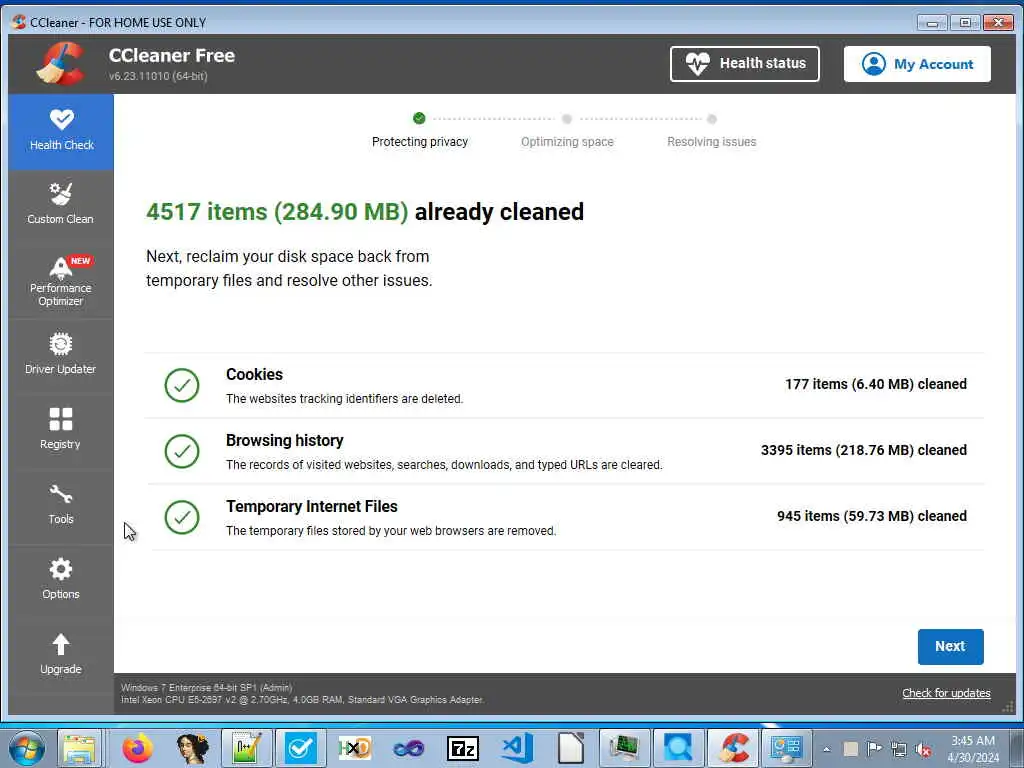Click the Next button
1024x768 pixels.
[950, 647]
